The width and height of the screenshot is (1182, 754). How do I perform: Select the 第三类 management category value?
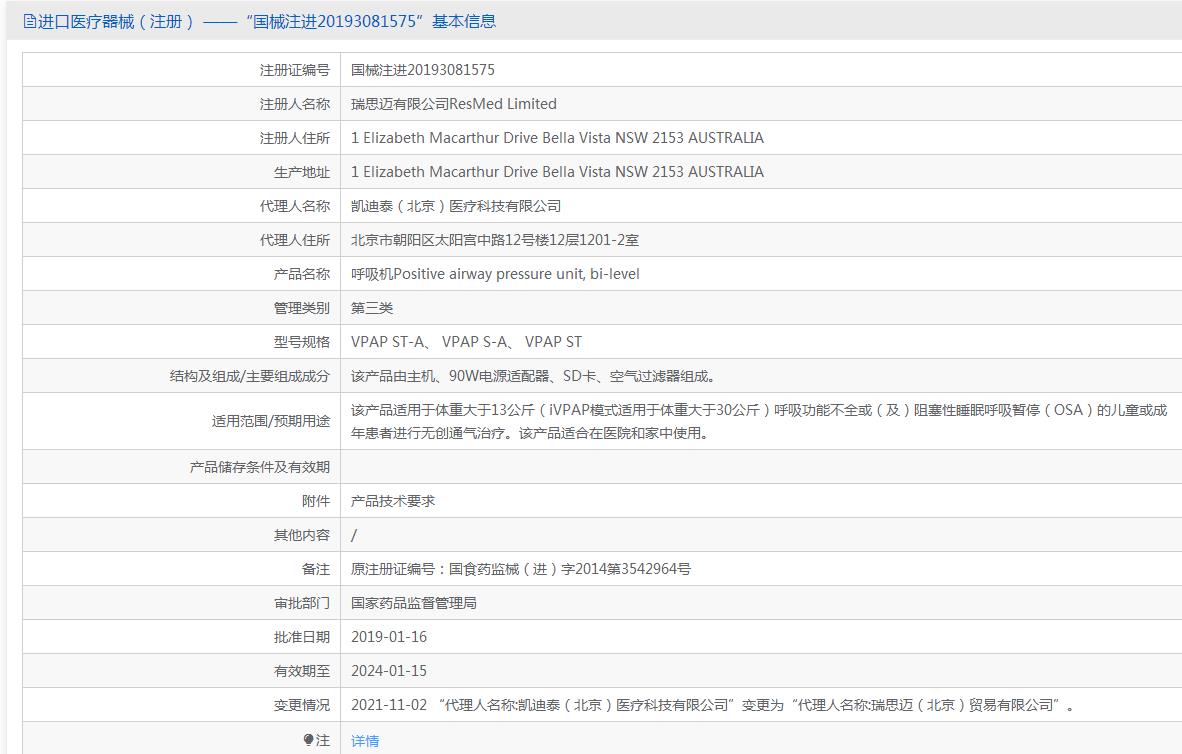coord(372,308)
